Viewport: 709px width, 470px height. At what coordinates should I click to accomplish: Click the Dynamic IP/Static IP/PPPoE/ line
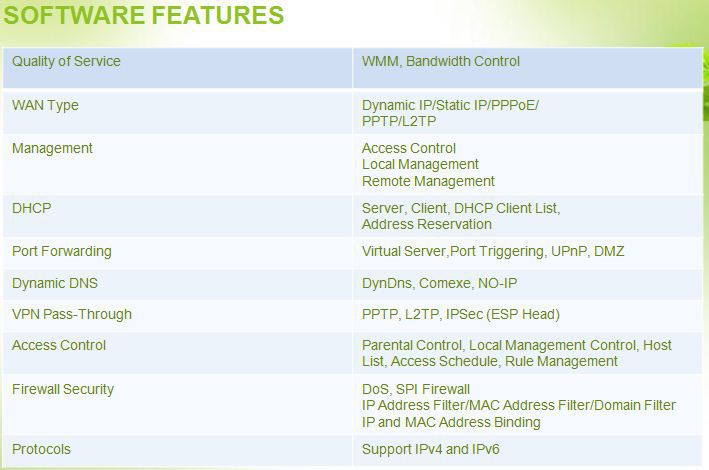pyautogui.click(x=450, y=105)
